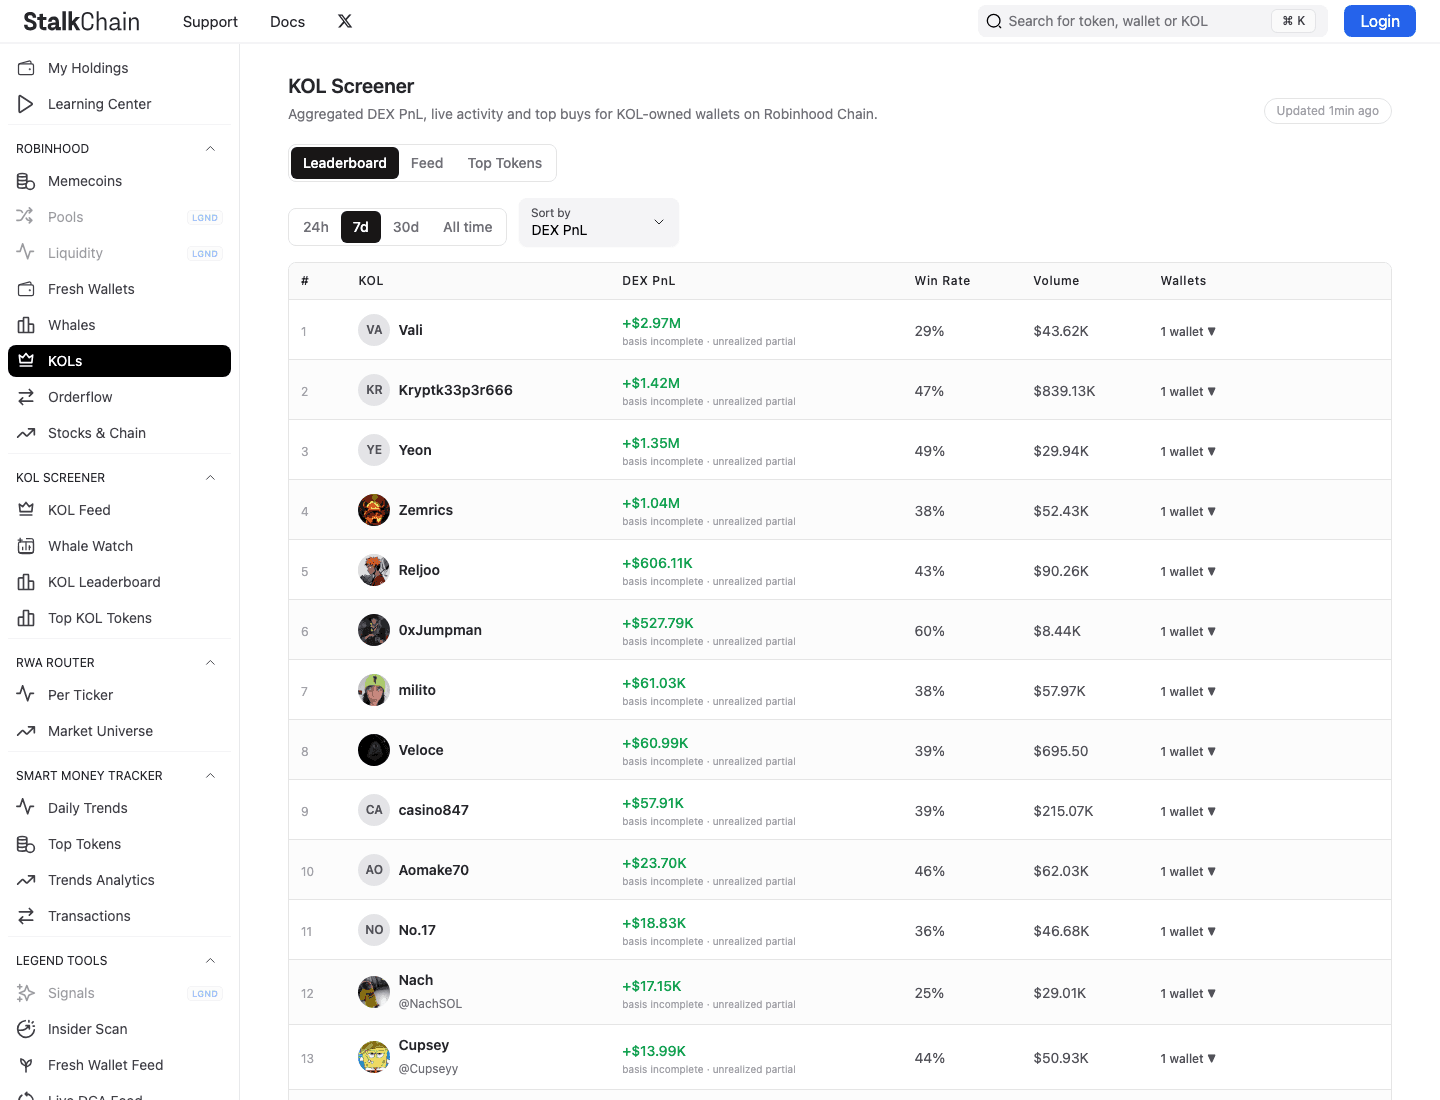Switch to the Top Tokens tab

[x=505, y=163]
